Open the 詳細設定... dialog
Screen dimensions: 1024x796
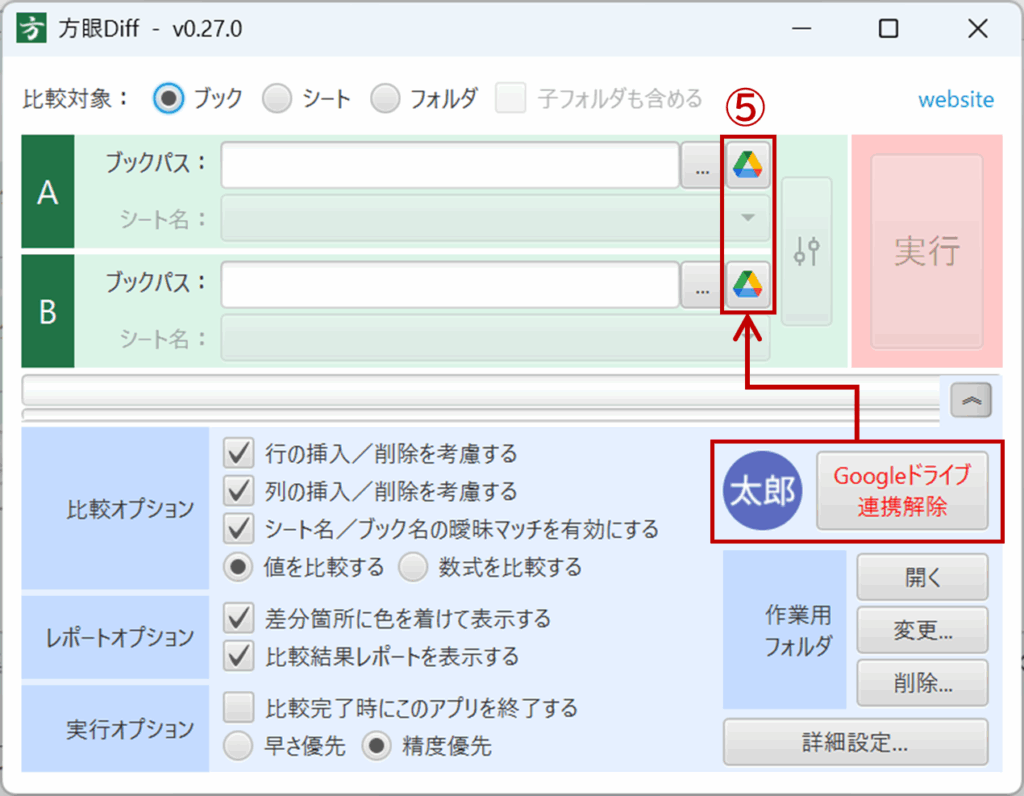[x=854, y=743]
